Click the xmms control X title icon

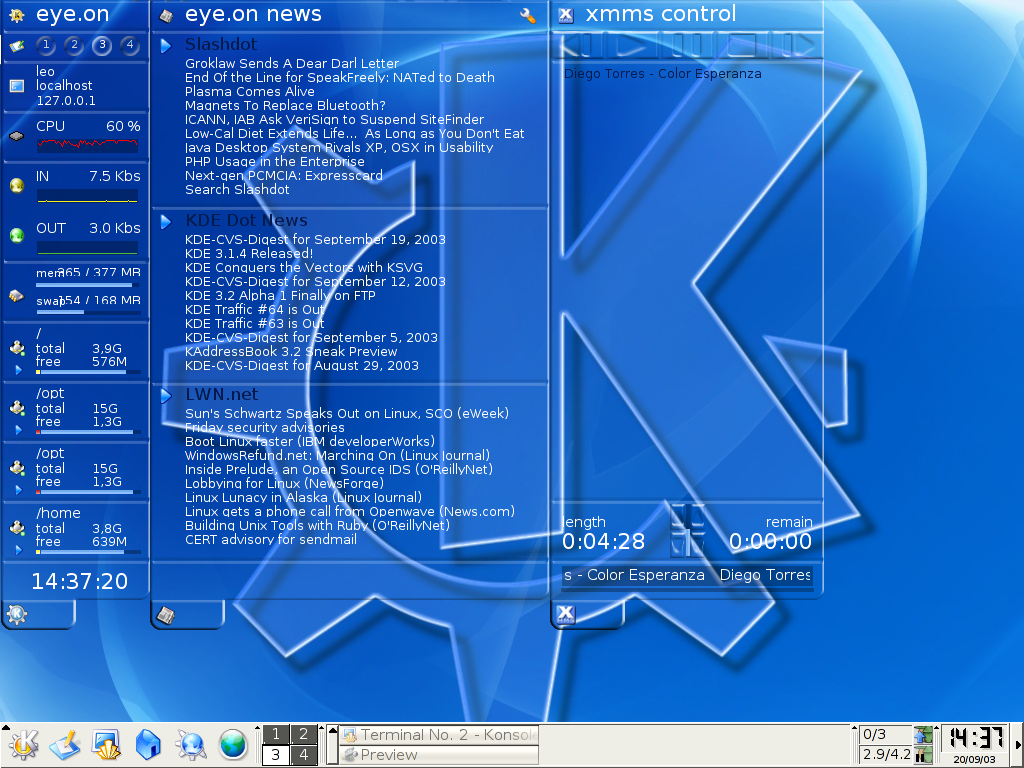(566, 15)
